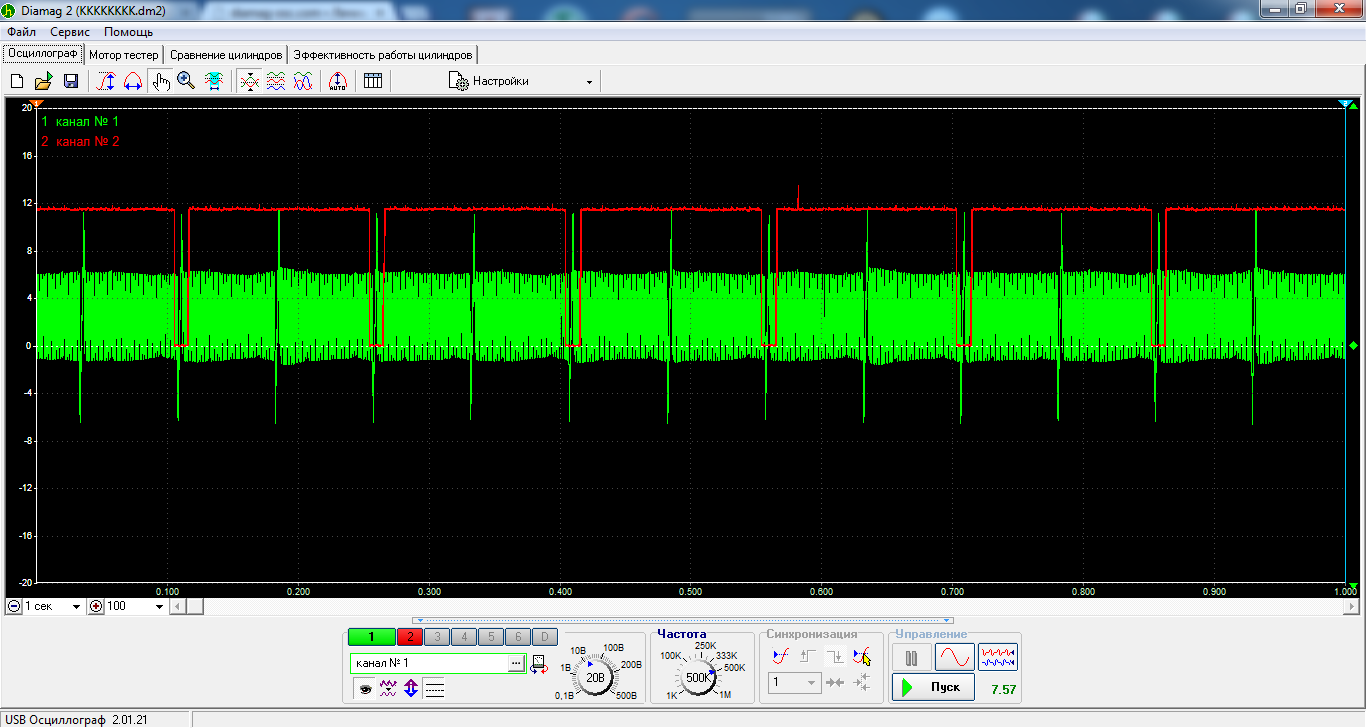1366x728 pixels.
Task: Switch to the Сравнение цилиндров tab
Action: pyautogui.click(x=226, y=55)
